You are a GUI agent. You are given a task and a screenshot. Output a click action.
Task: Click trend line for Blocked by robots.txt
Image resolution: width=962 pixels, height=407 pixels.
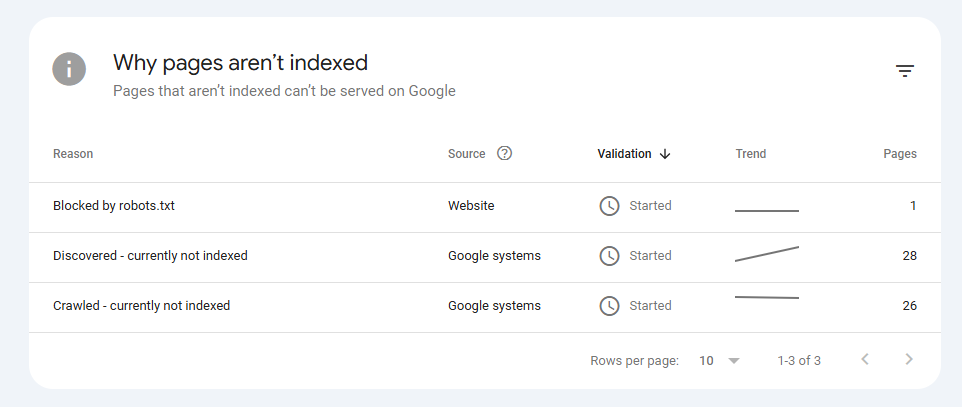(767, 210)
